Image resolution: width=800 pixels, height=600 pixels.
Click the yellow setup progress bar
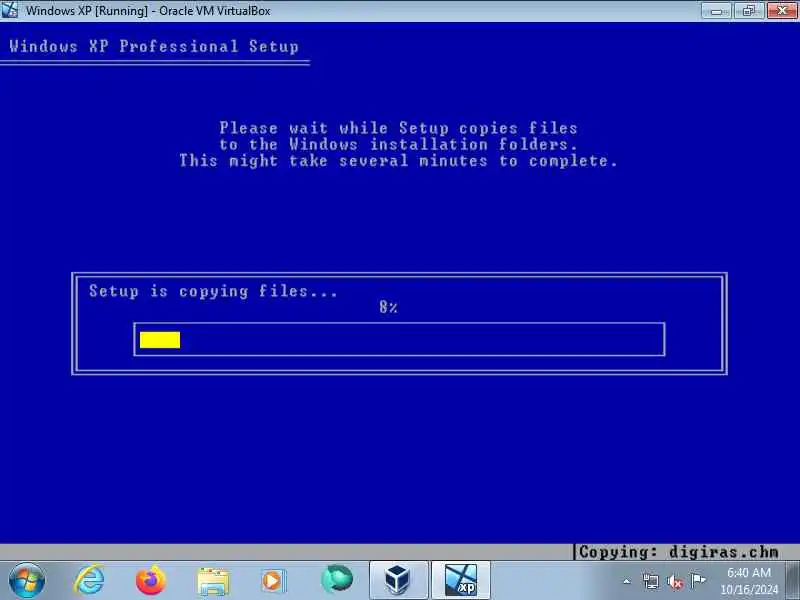pos(160,340)
